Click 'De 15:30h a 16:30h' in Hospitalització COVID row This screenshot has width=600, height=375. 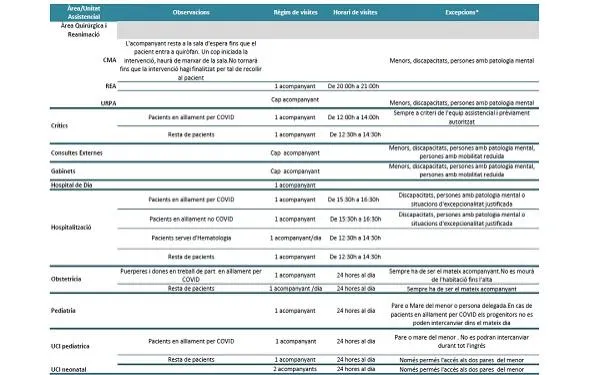(353, 199)
